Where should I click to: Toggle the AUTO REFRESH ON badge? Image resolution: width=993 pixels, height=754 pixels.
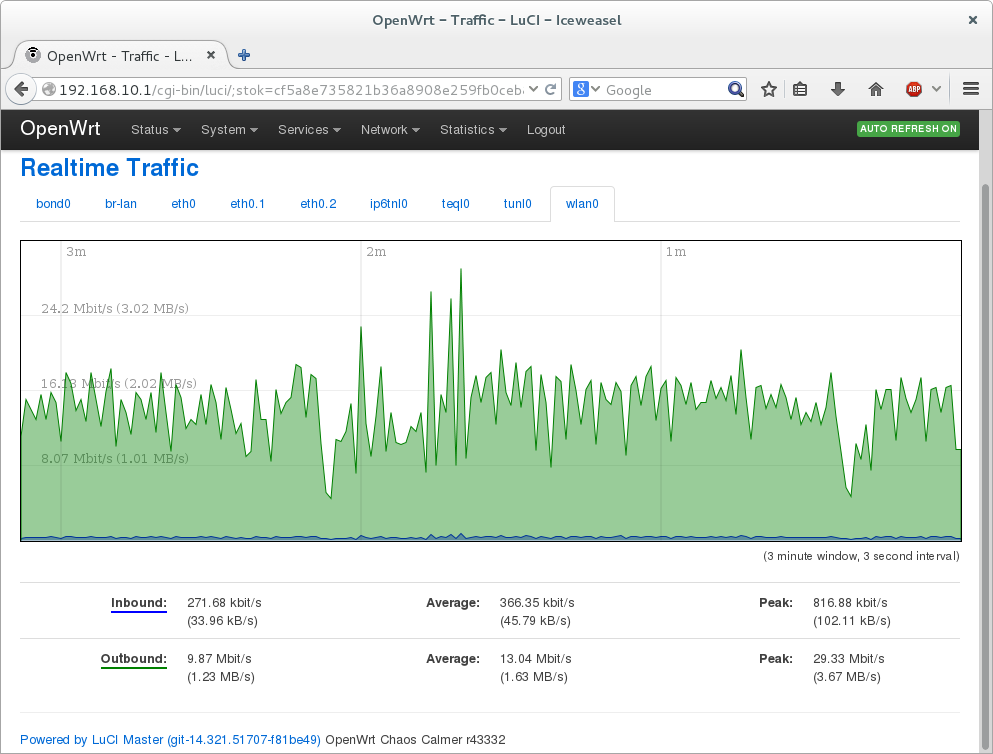point(908,129)
